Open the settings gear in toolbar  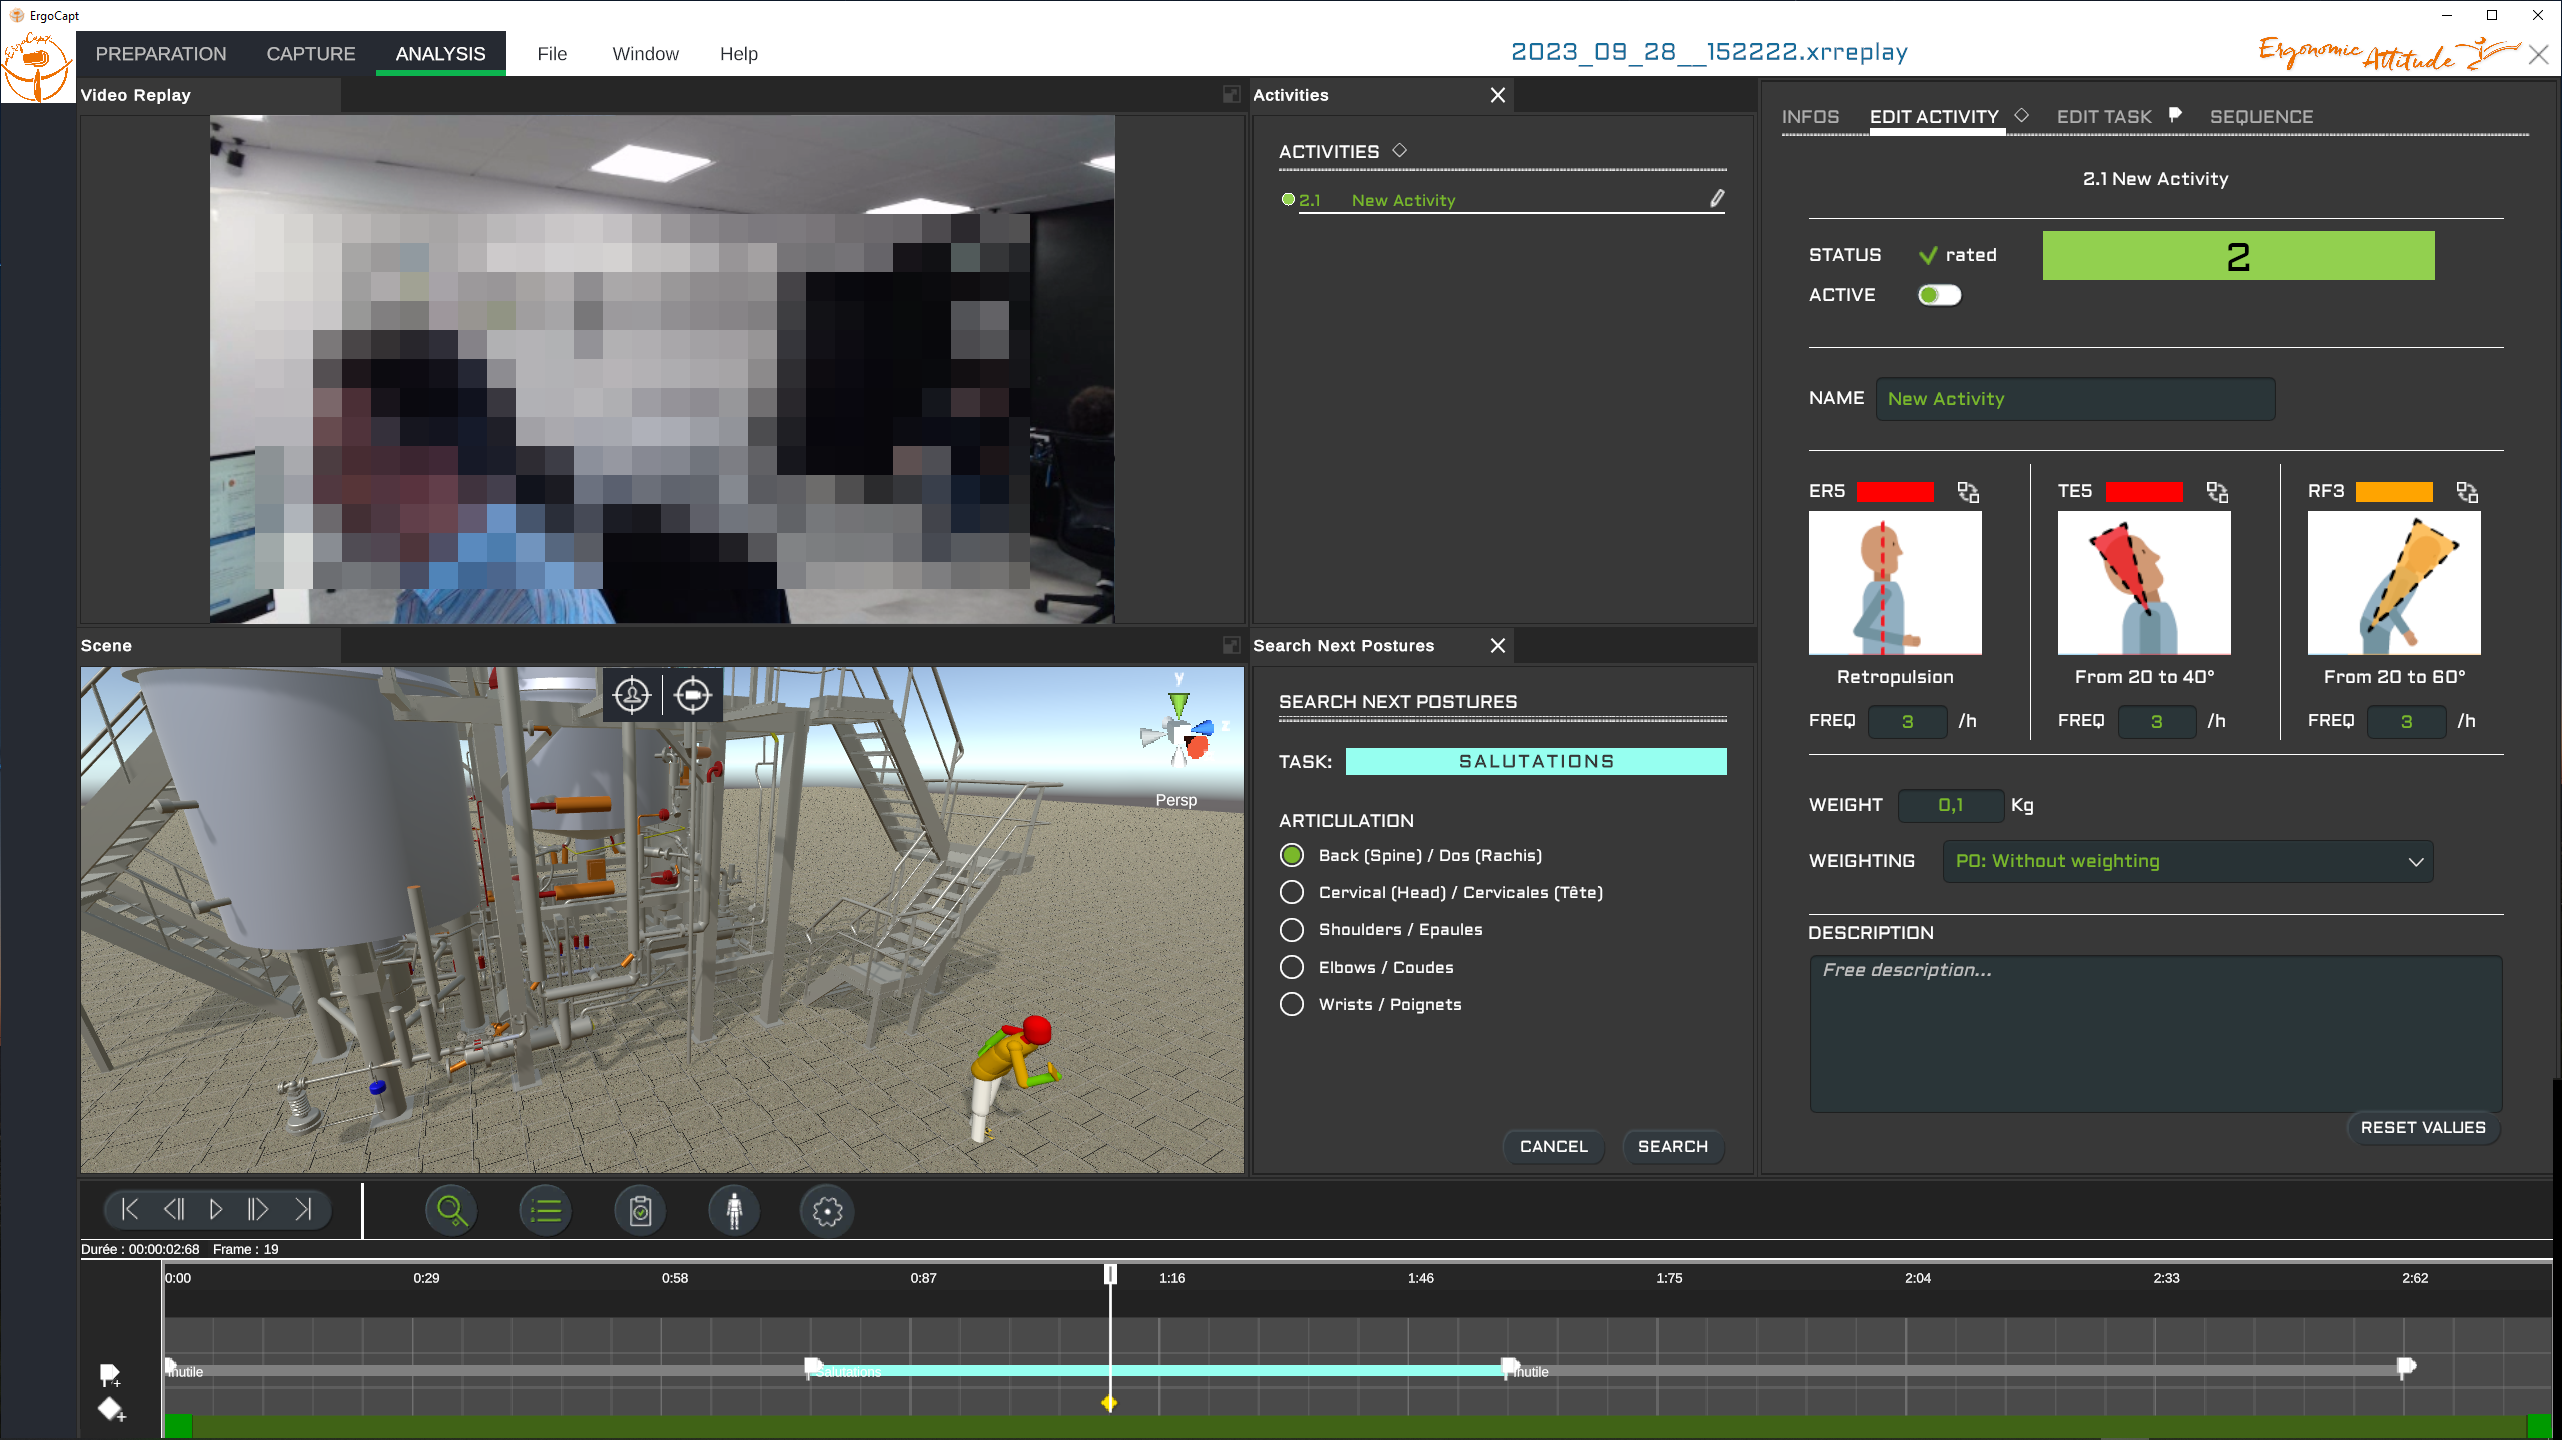tap(828, 1211)
